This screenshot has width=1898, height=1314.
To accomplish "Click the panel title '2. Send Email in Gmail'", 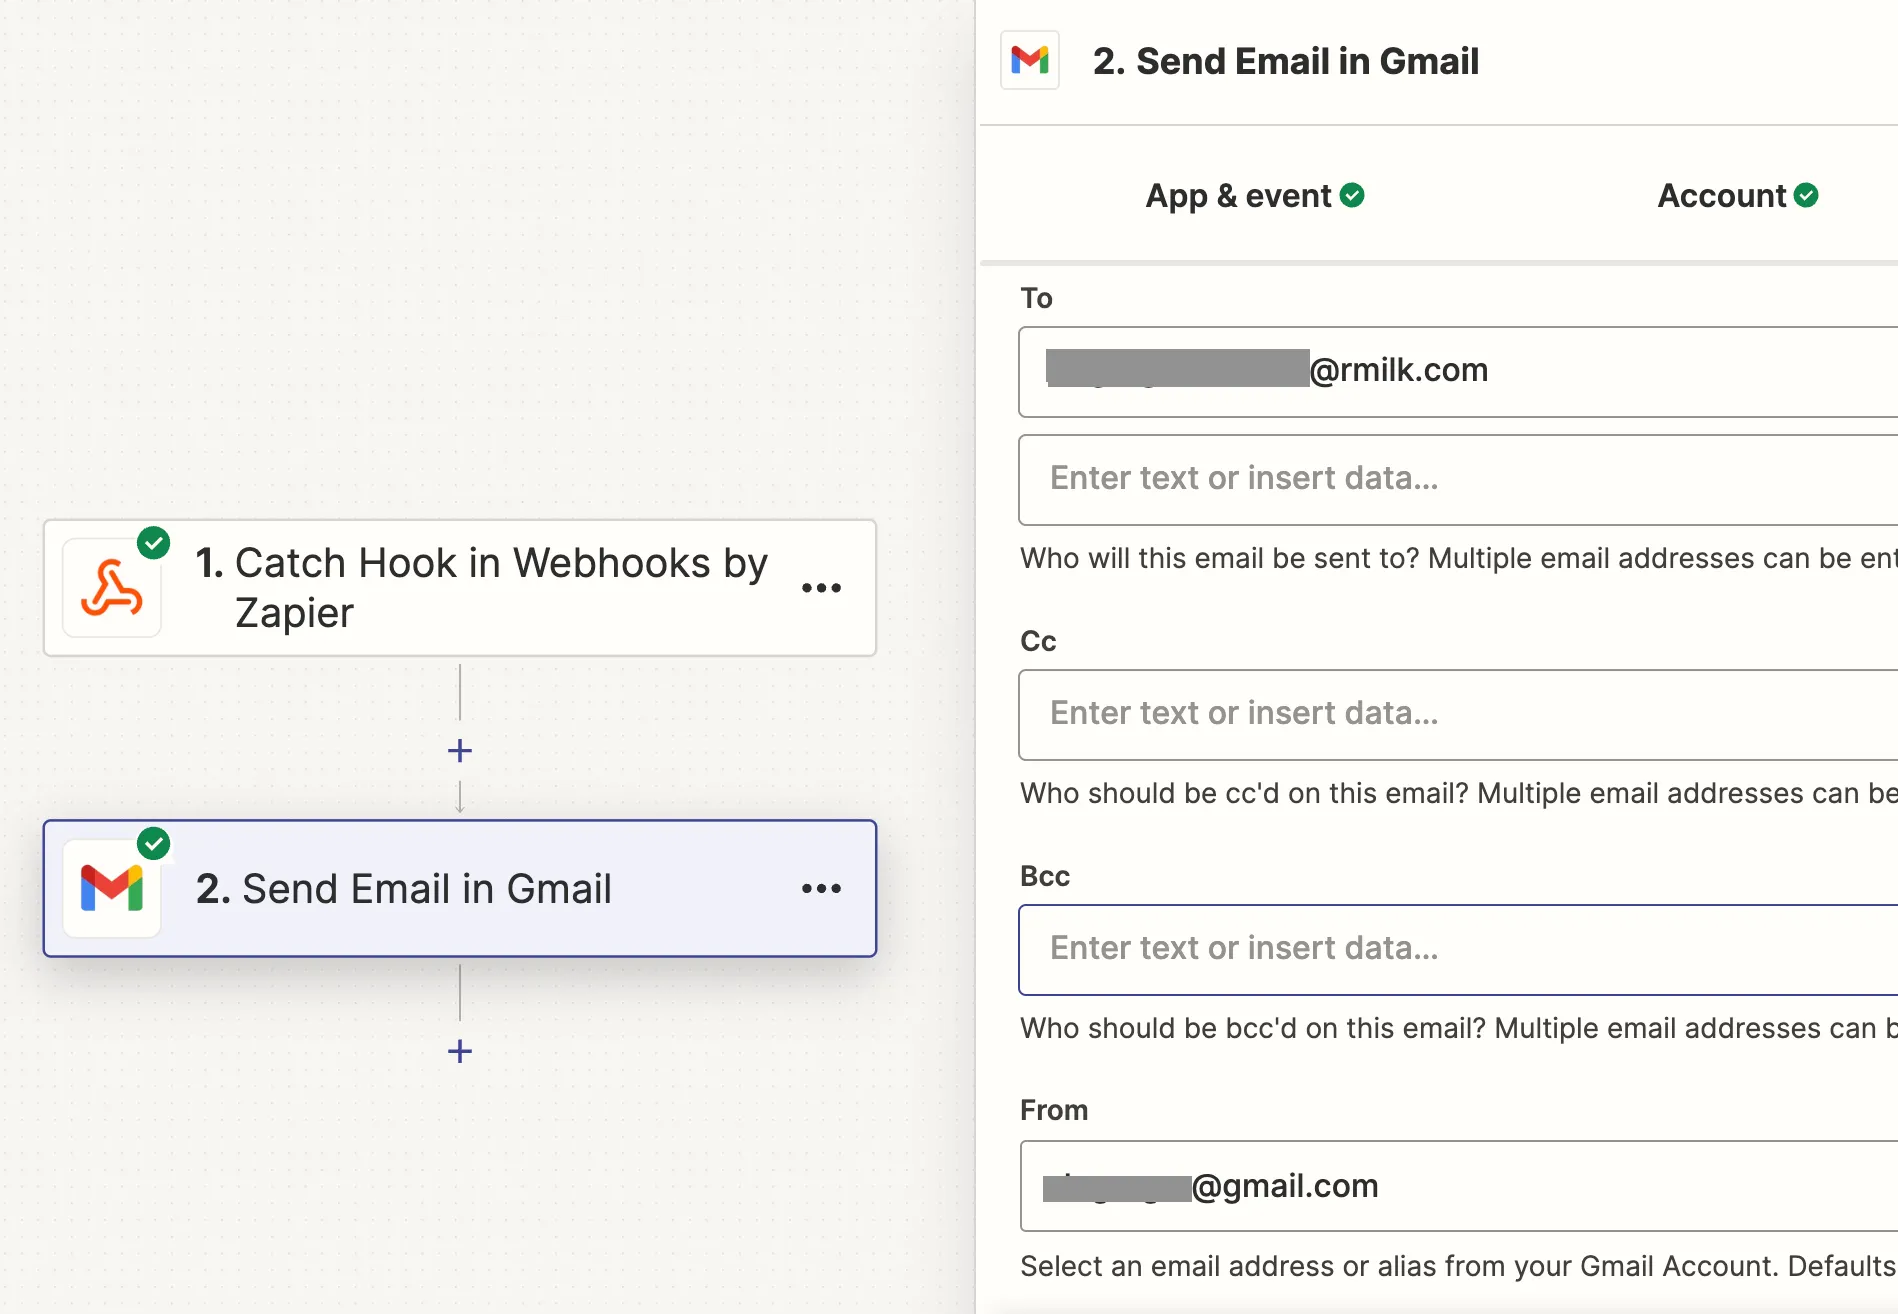I will (1285, 61).
